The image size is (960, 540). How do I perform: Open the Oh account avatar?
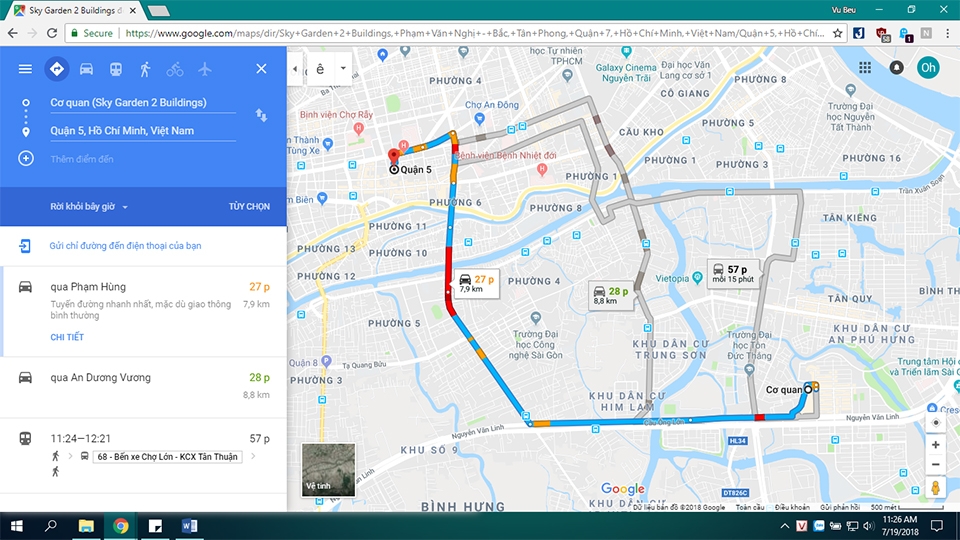point(928,67)
